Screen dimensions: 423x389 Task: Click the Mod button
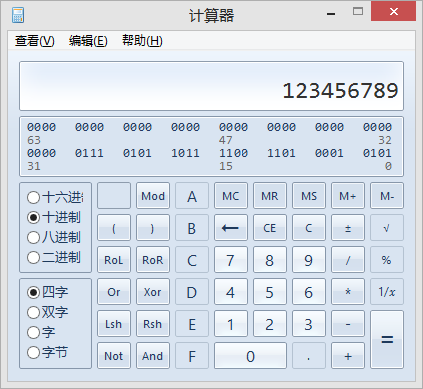(x=153, y=196)
